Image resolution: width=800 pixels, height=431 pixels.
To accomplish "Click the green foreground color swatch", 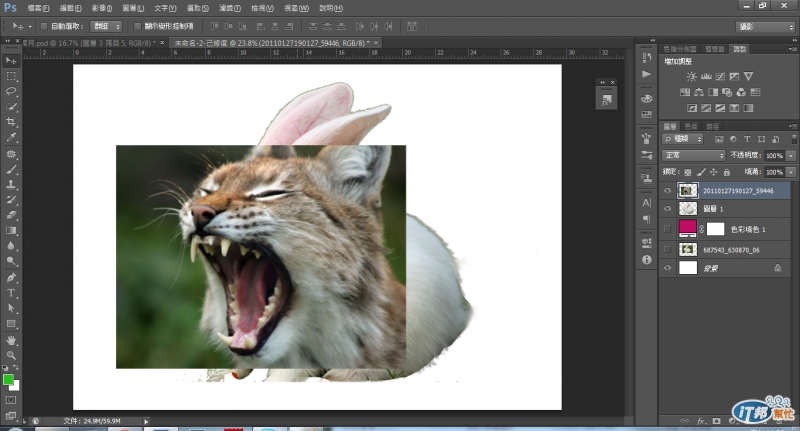I will (9, 379).
